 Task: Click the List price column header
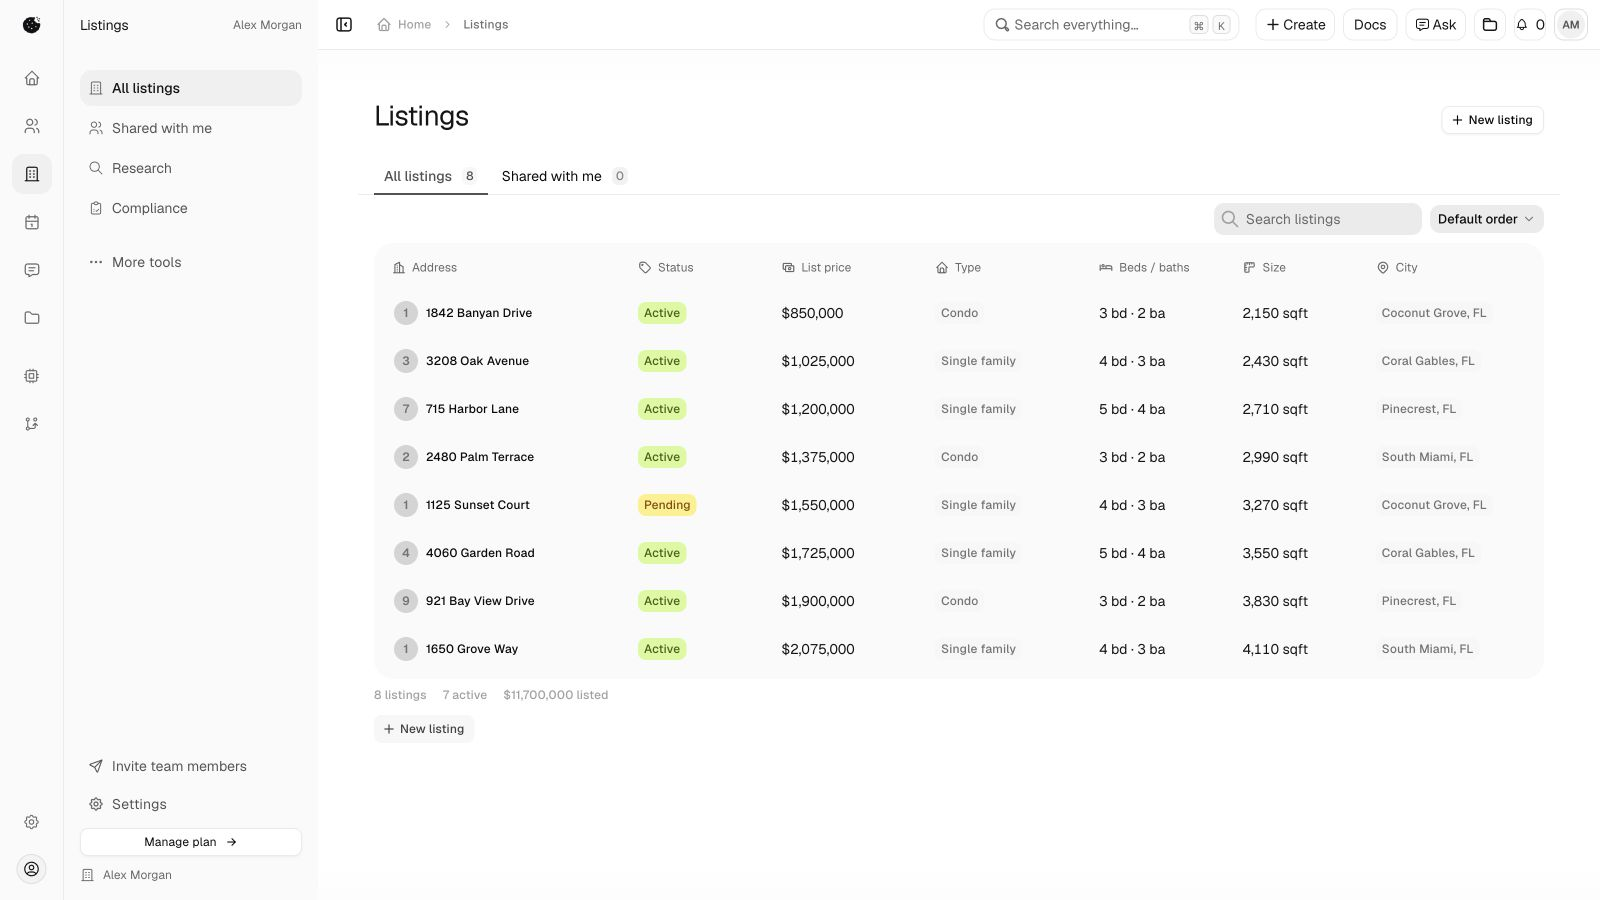pyautogui.click(x=816, y=267)
